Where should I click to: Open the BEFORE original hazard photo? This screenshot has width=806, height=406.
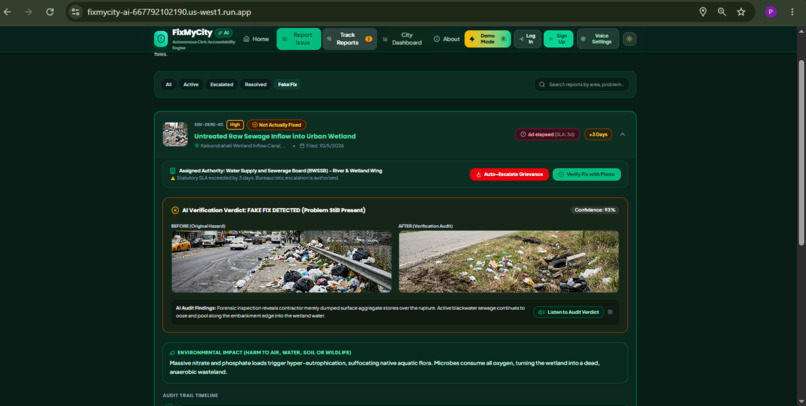(281, 262)
